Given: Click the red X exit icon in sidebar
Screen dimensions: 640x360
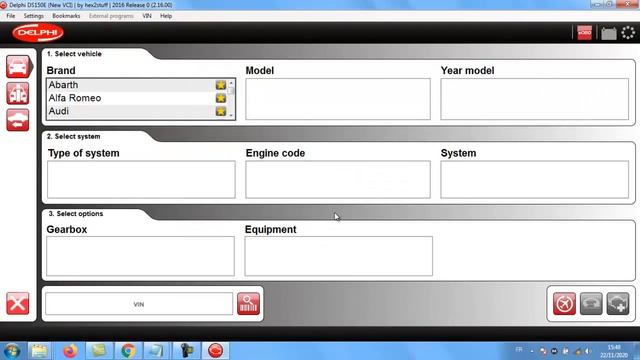Looking at the screenshot, I should (x=18, y=303).
